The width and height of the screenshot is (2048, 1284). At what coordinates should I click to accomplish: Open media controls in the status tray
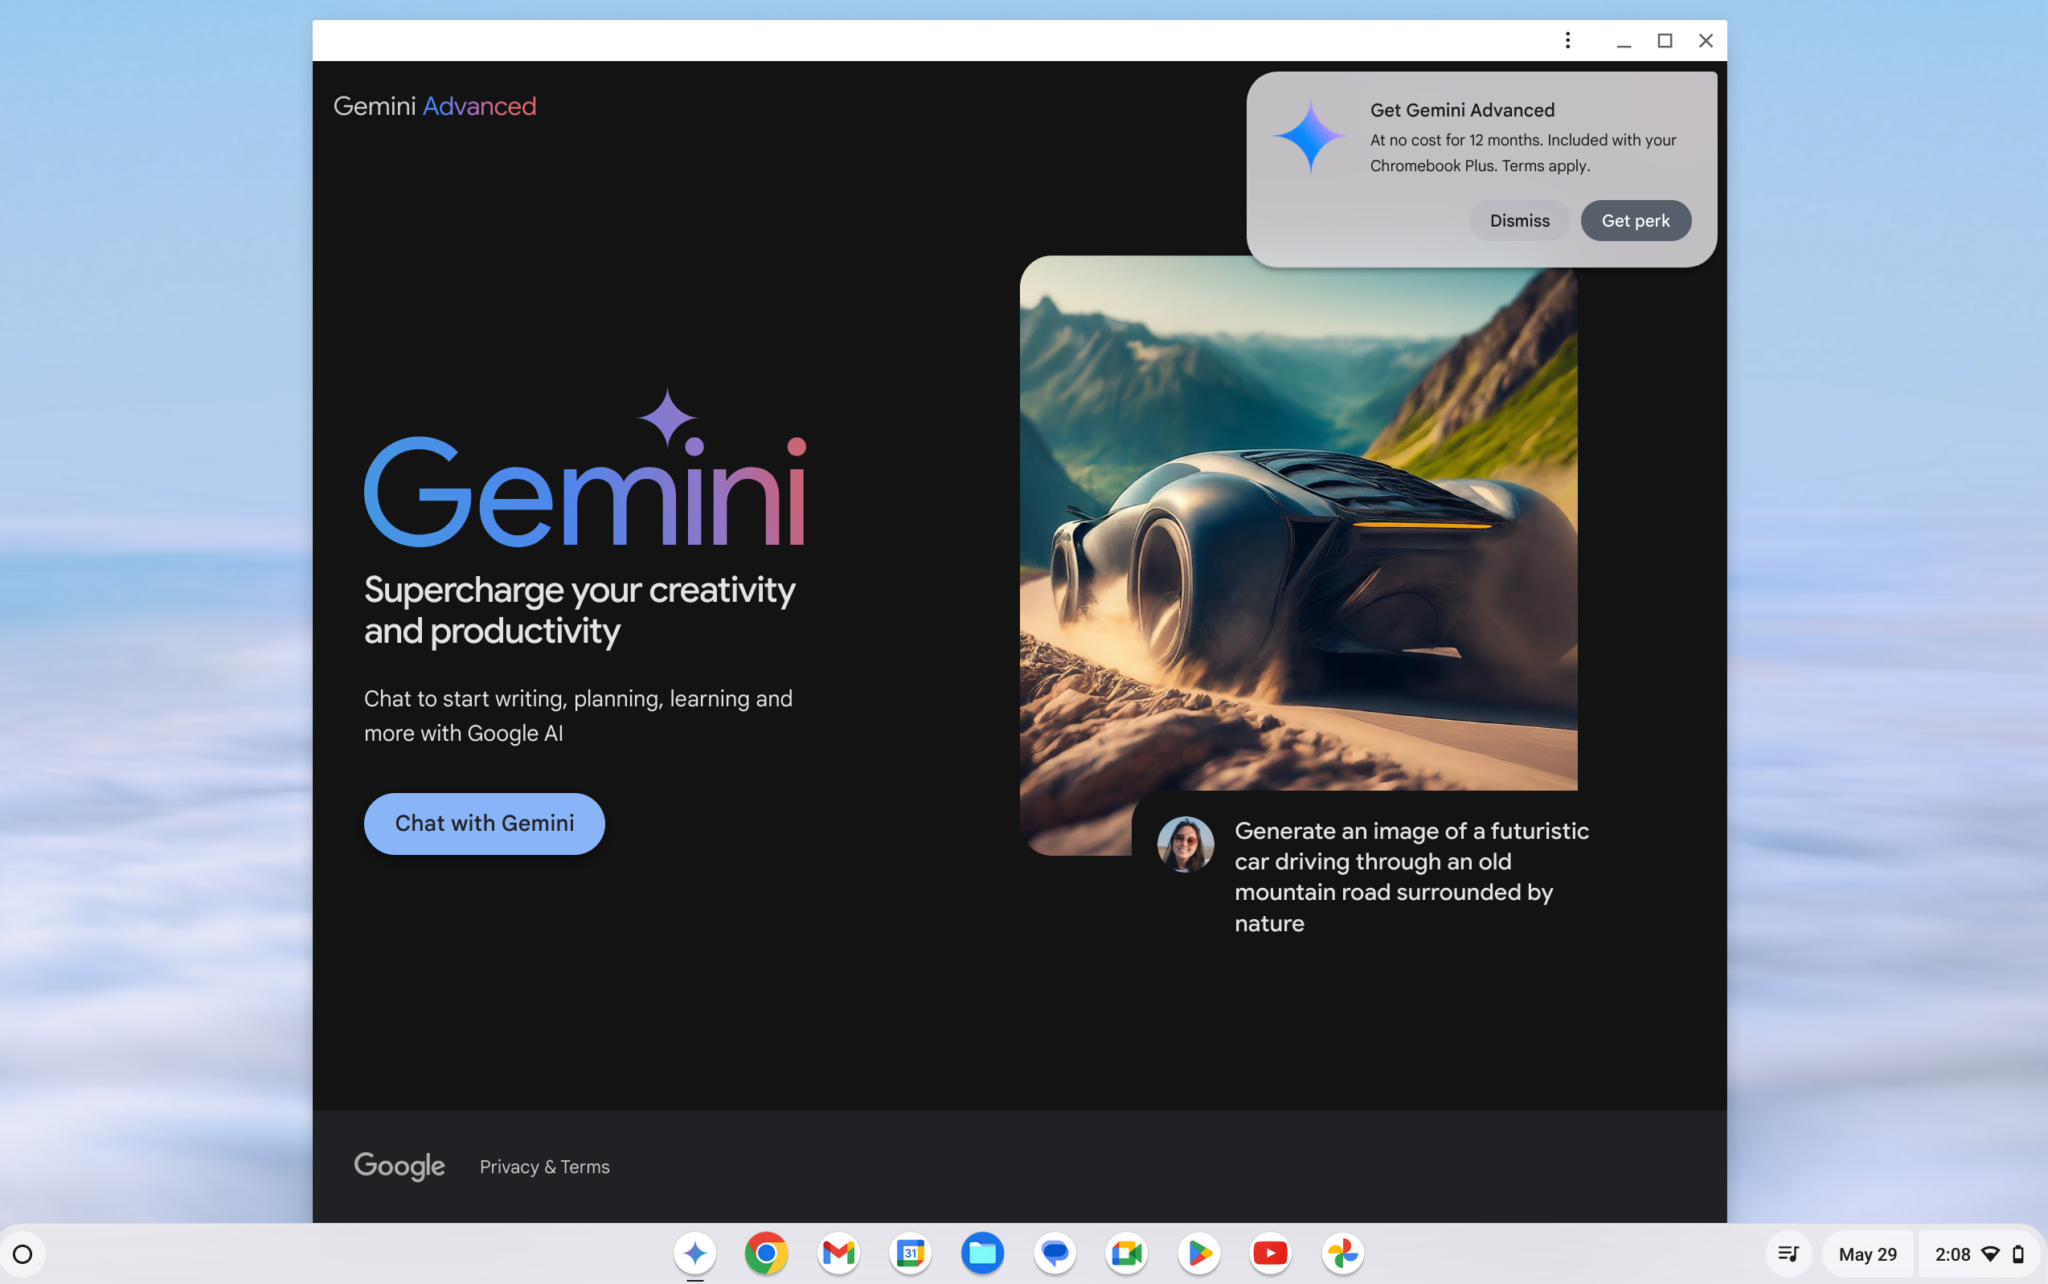coord(1789,1253)
